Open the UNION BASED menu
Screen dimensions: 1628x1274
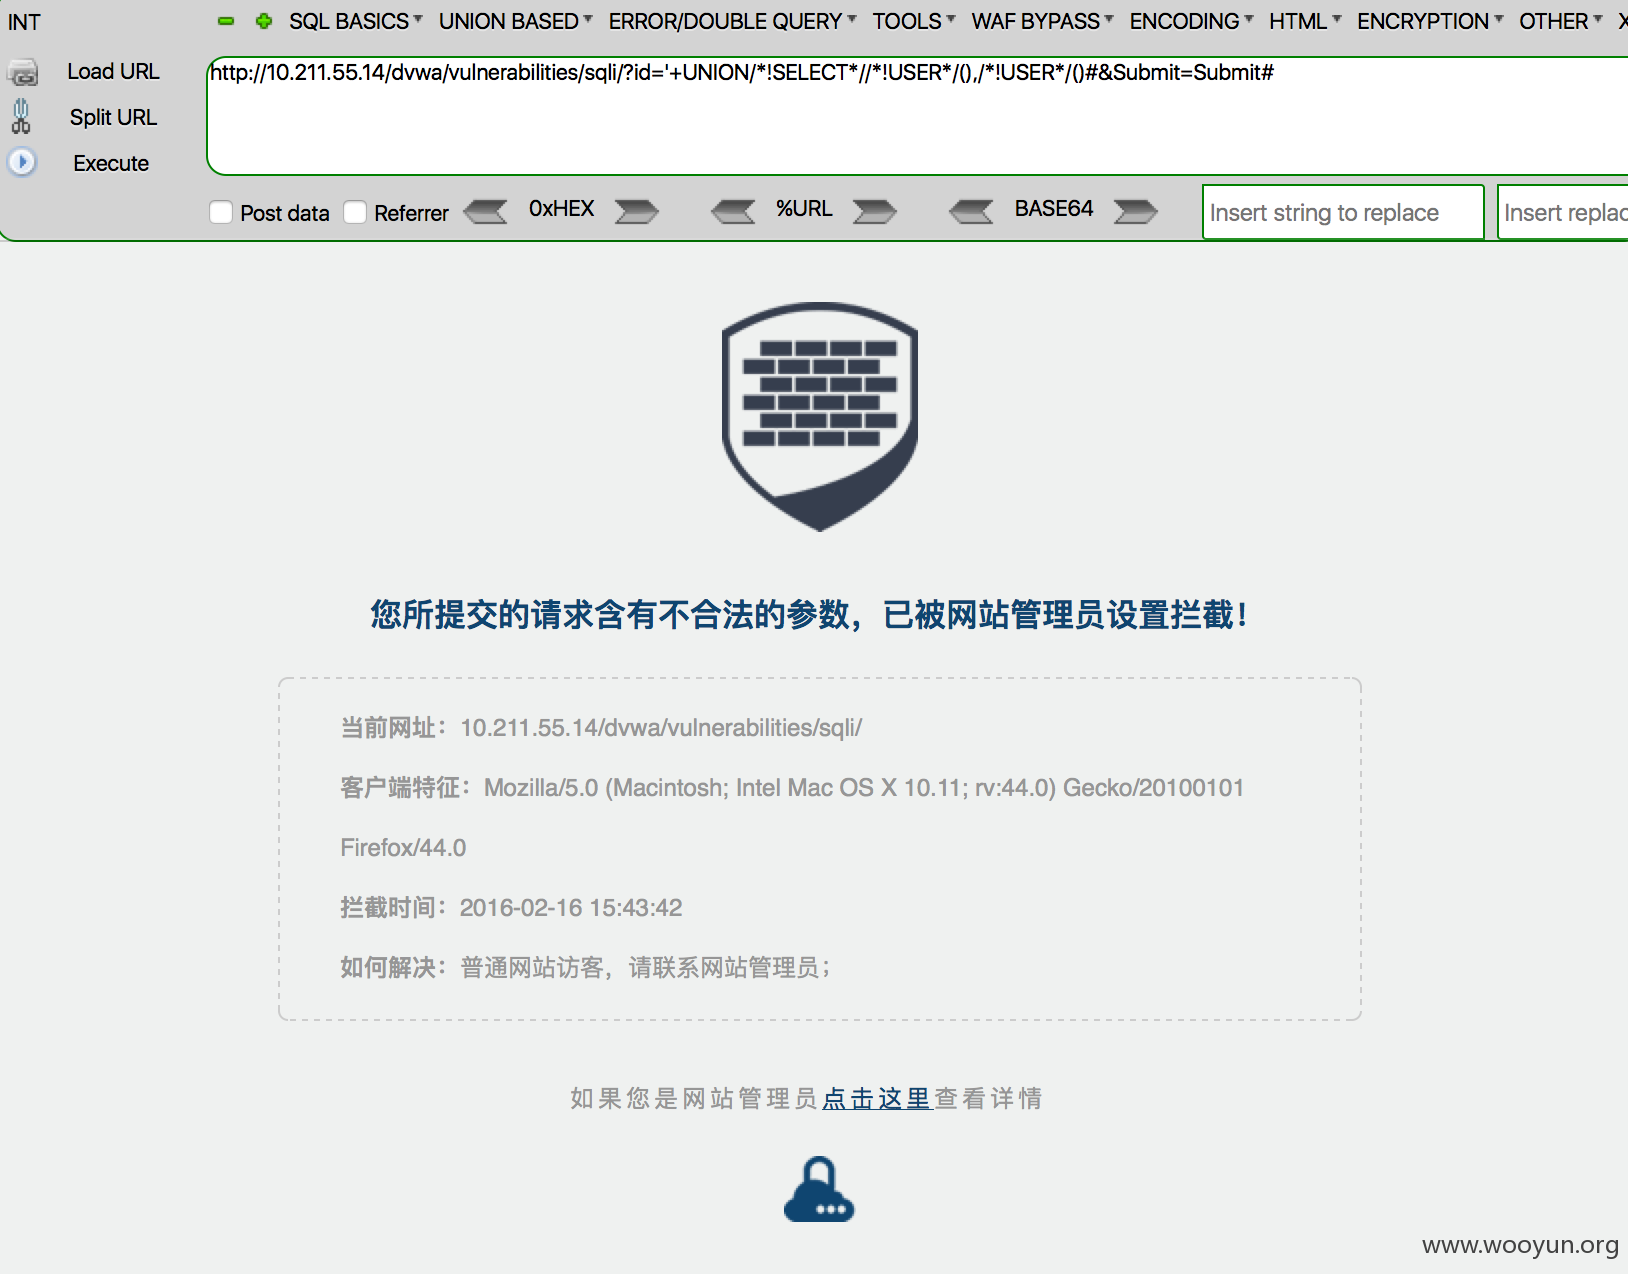[x=515, y=21]
